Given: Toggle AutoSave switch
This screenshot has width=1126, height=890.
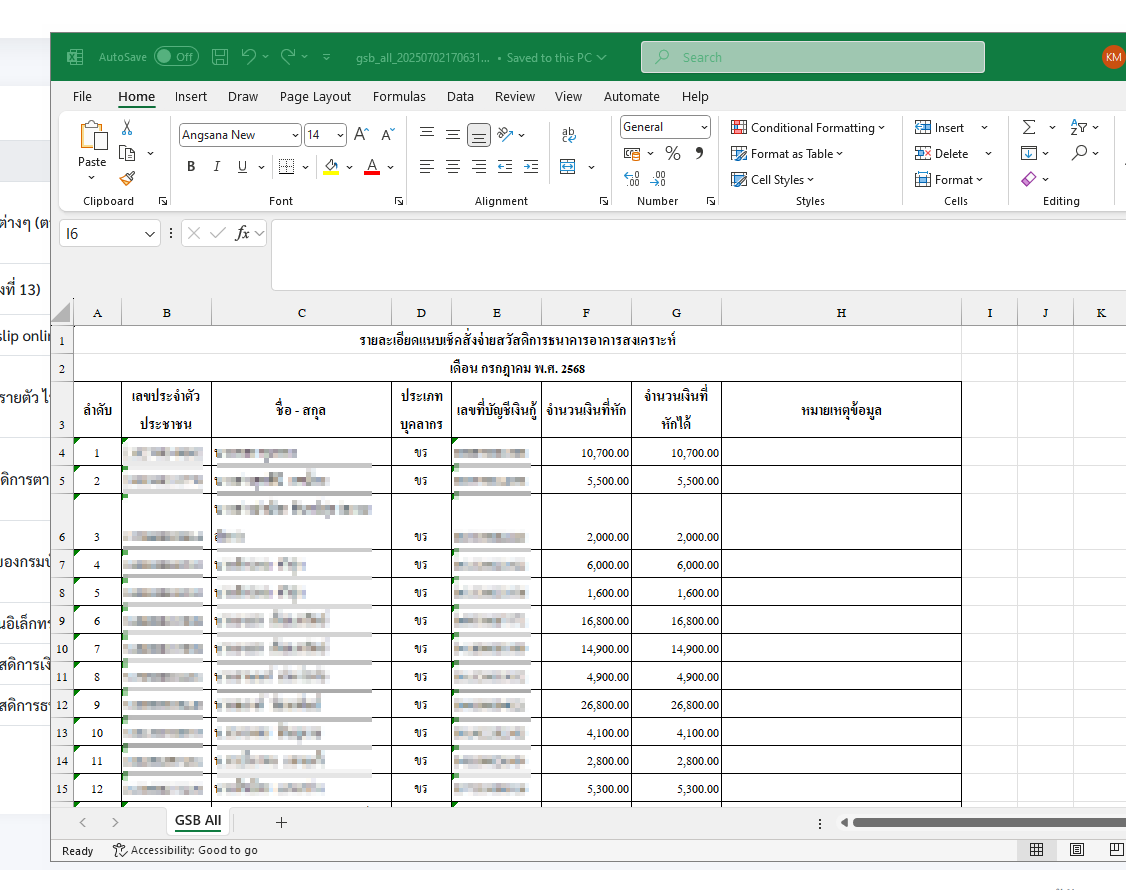Looking at the screenshot, I should pyautogui.click(x=176, y=57).
